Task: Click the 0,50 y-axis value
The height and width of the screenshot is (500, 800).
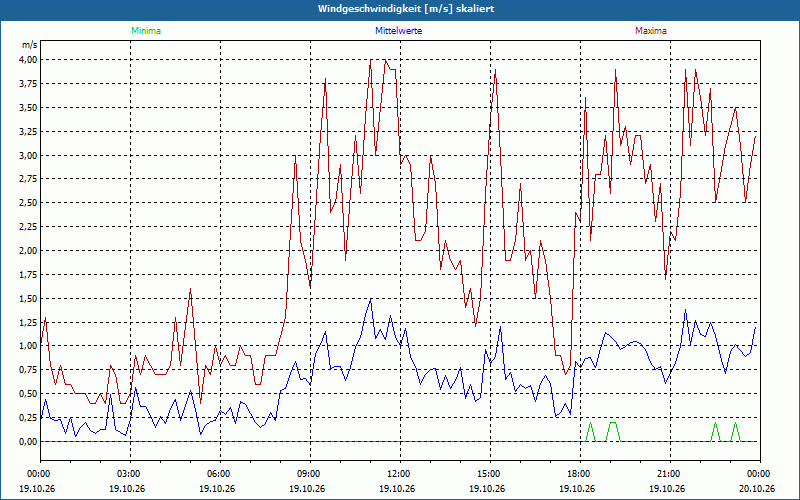Action: (x=28, y=394)
